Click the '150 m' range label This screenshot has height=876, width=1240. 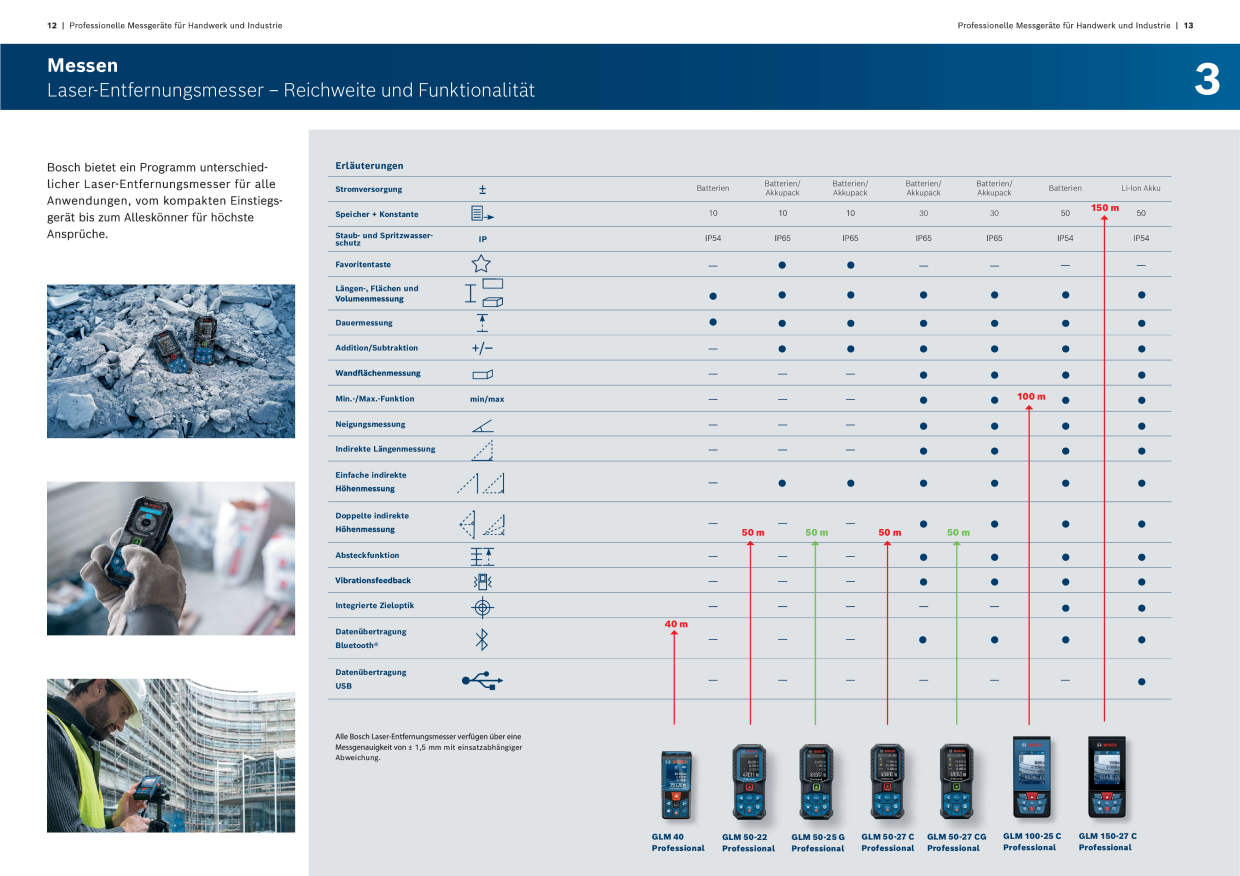[x=1105, y=208]
